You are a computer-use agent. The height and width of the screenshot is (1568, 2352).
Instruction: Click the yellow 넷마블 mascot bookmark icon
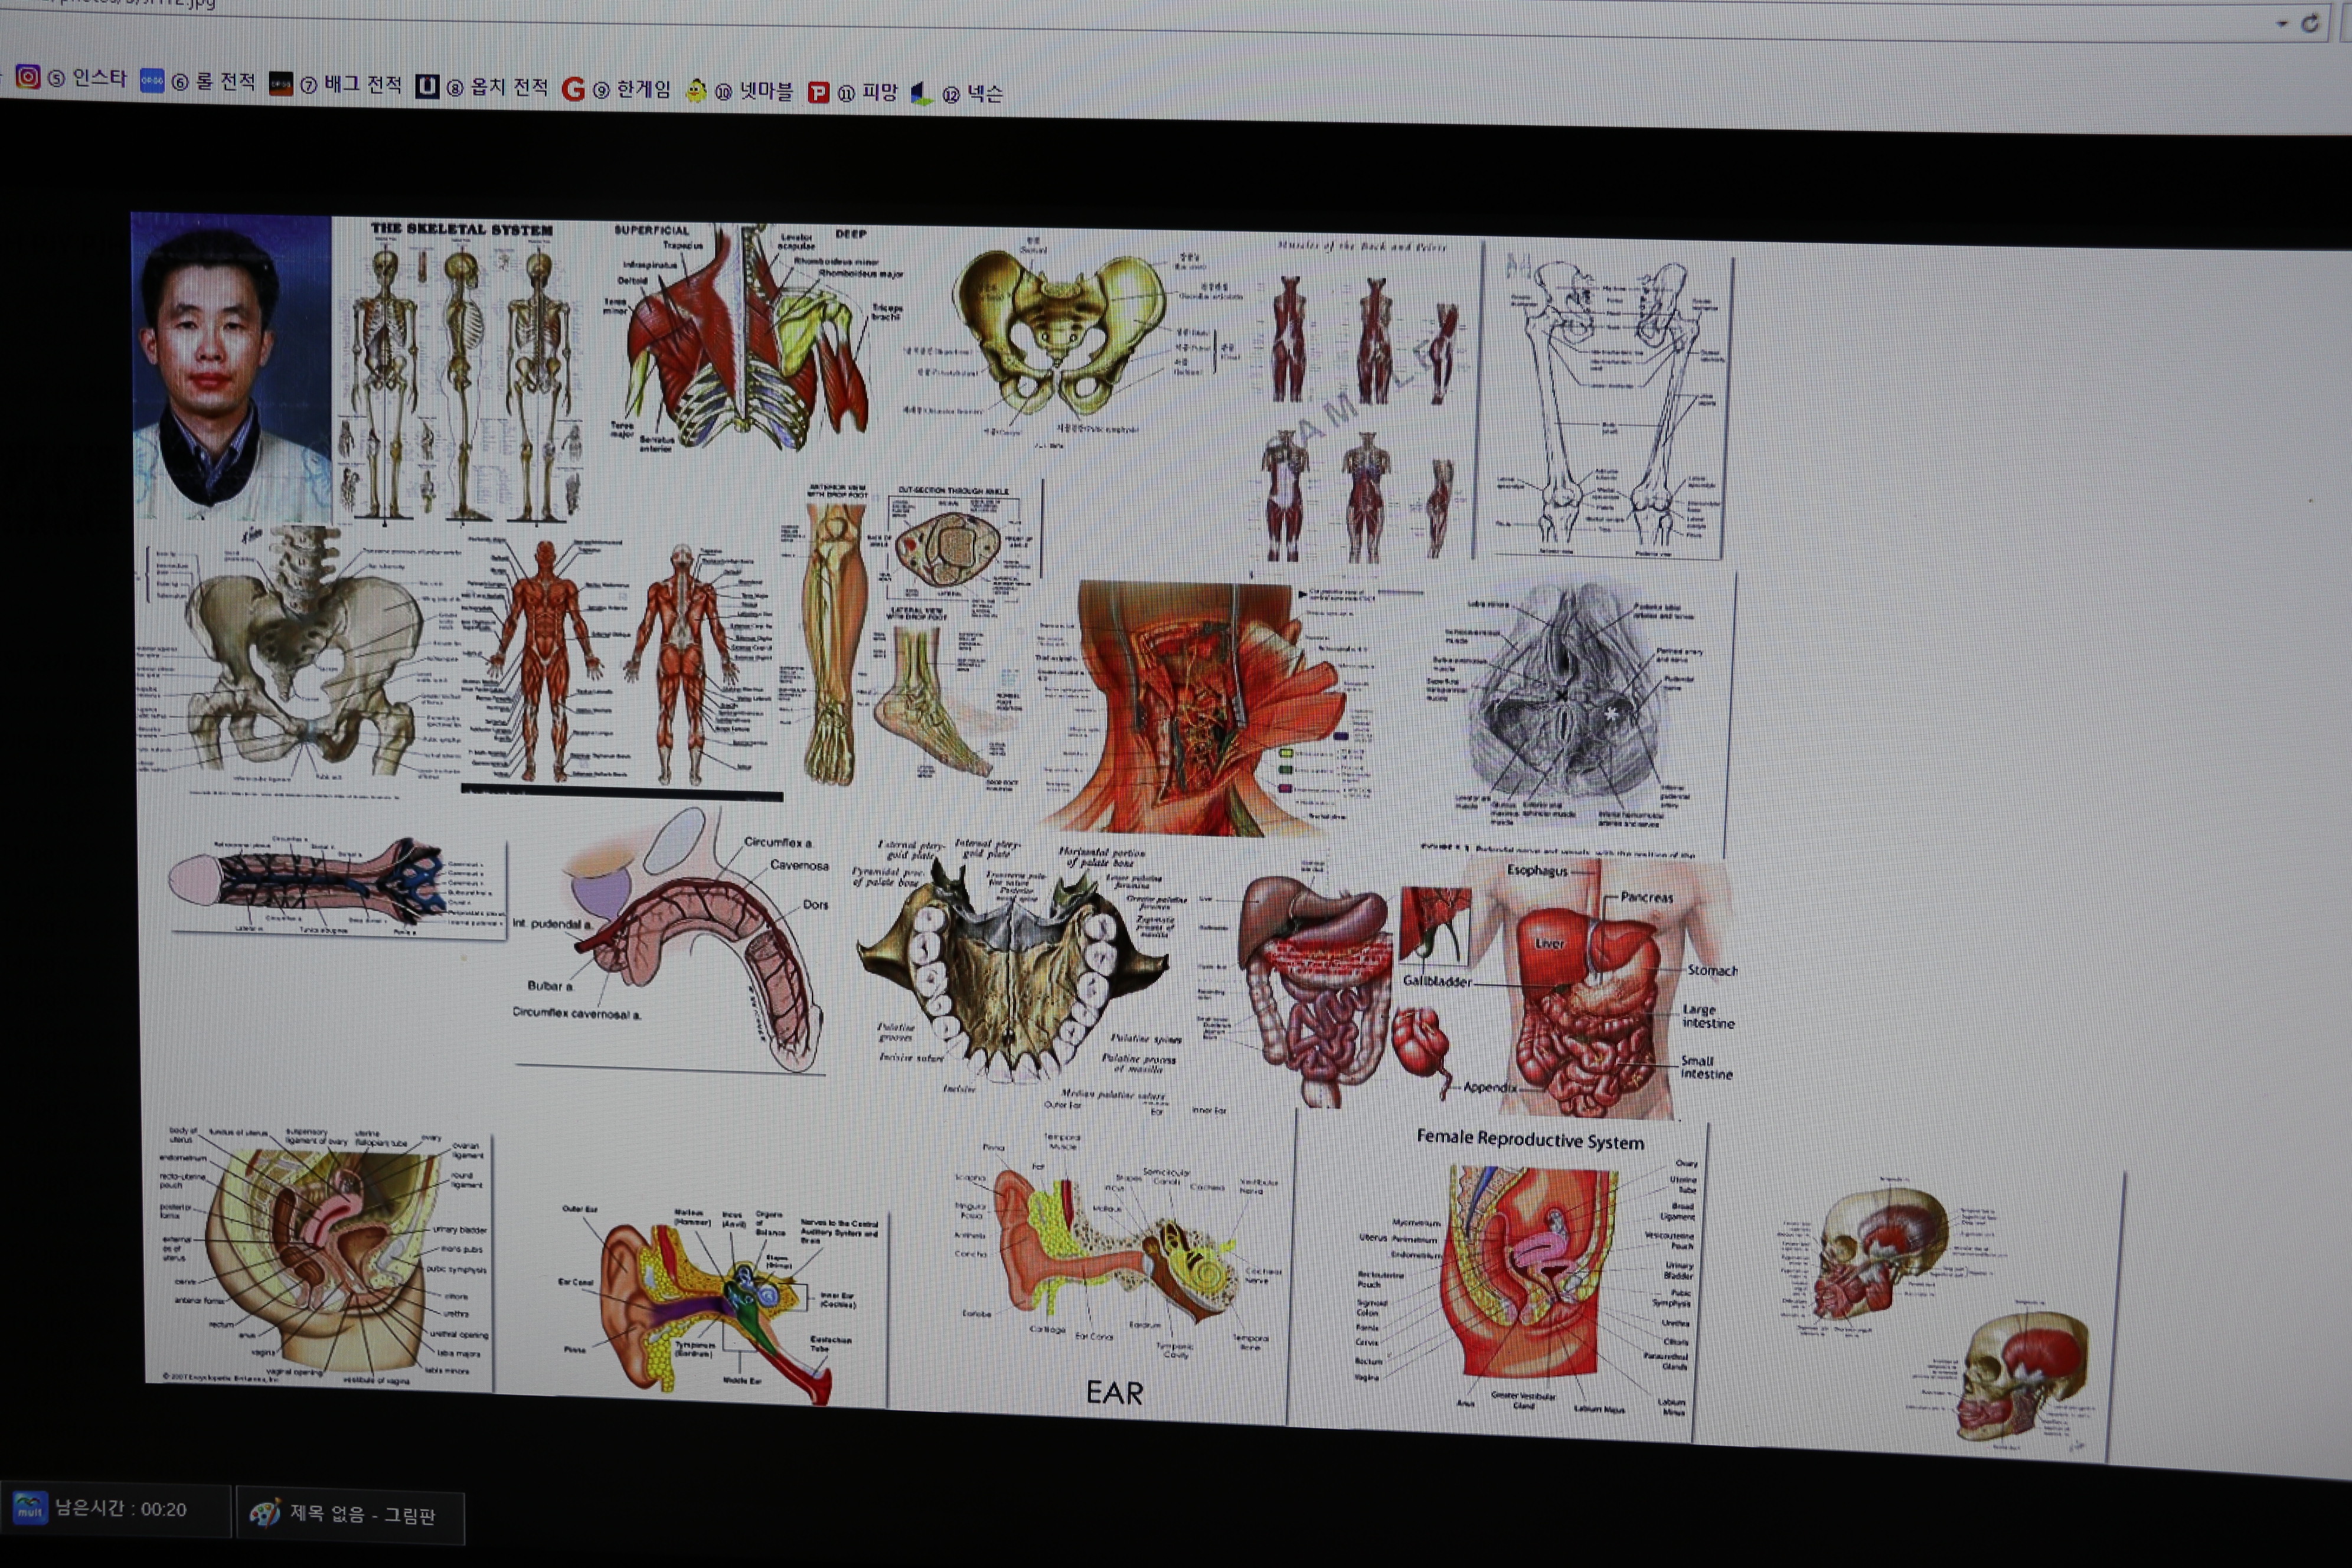(x=696, y=92)
